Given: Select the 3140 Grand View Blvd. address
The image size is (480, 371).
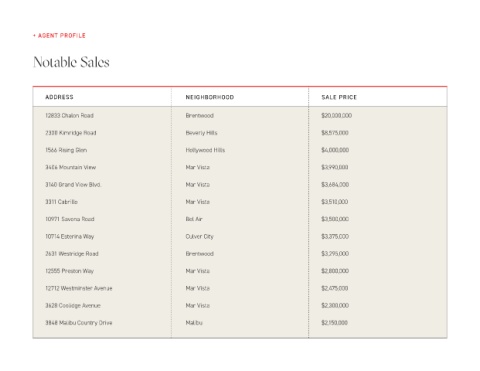Looking at the screenshot, I should [73, 184].
